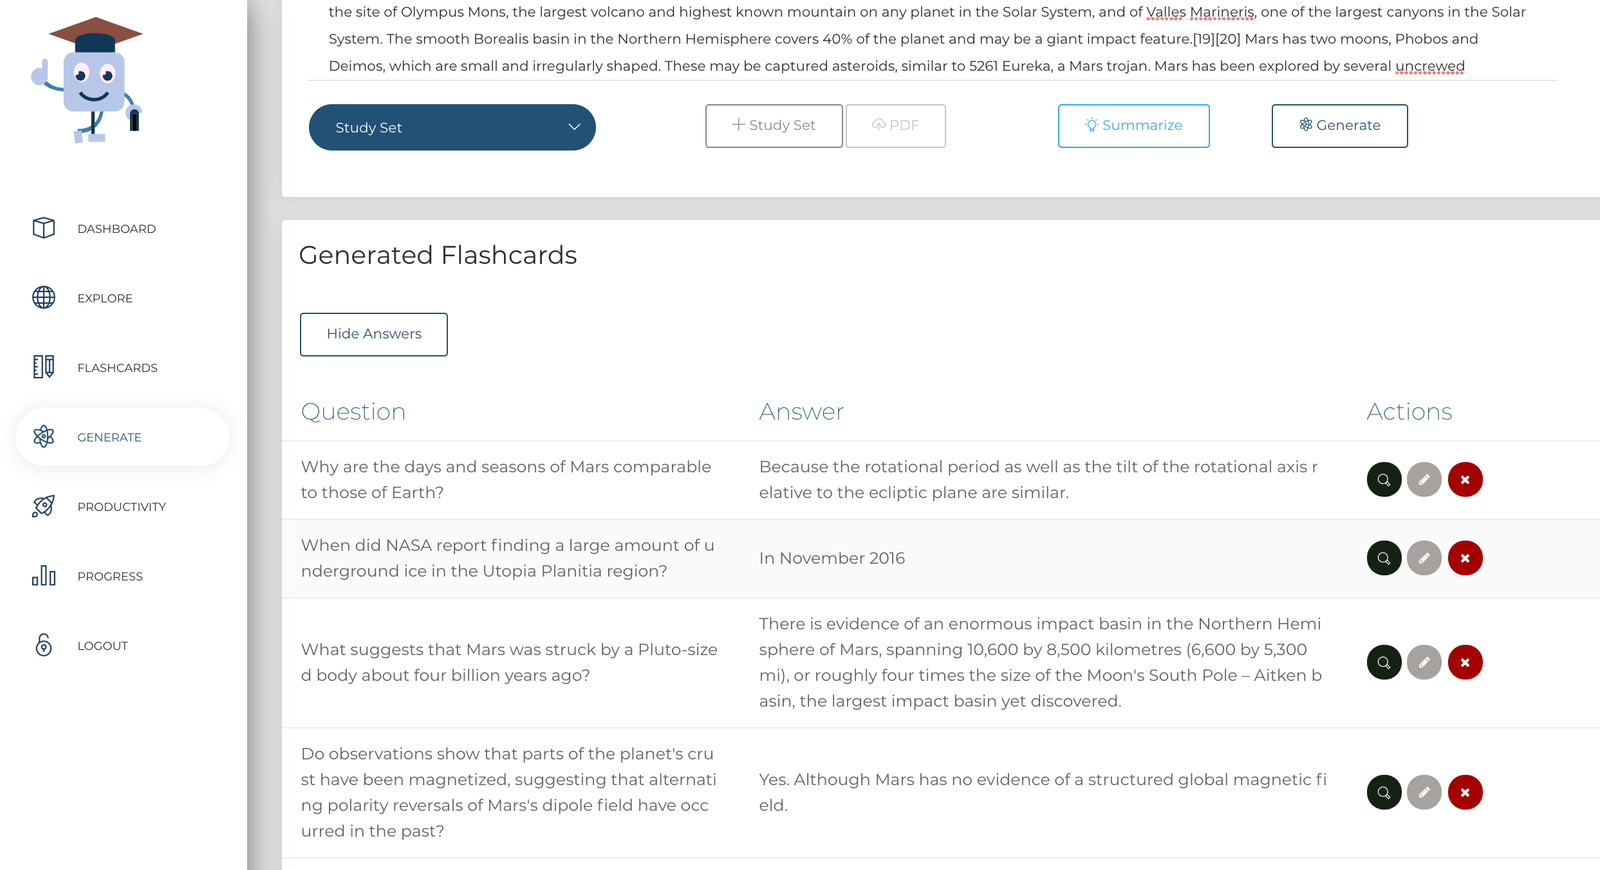Open magnifier view for the Utopia Planitia flashcard
Screen dimensions: 1600x870
[1383, 558]
